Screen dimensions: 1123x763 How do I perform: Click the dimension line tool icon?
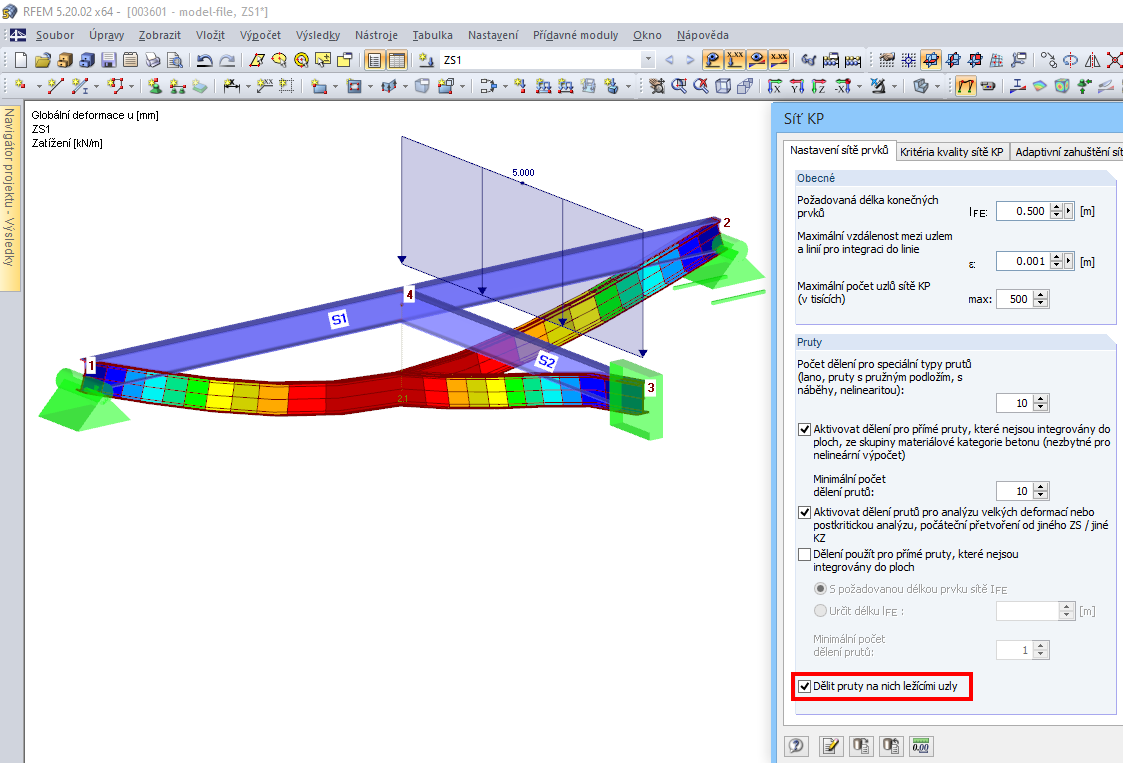231,87
